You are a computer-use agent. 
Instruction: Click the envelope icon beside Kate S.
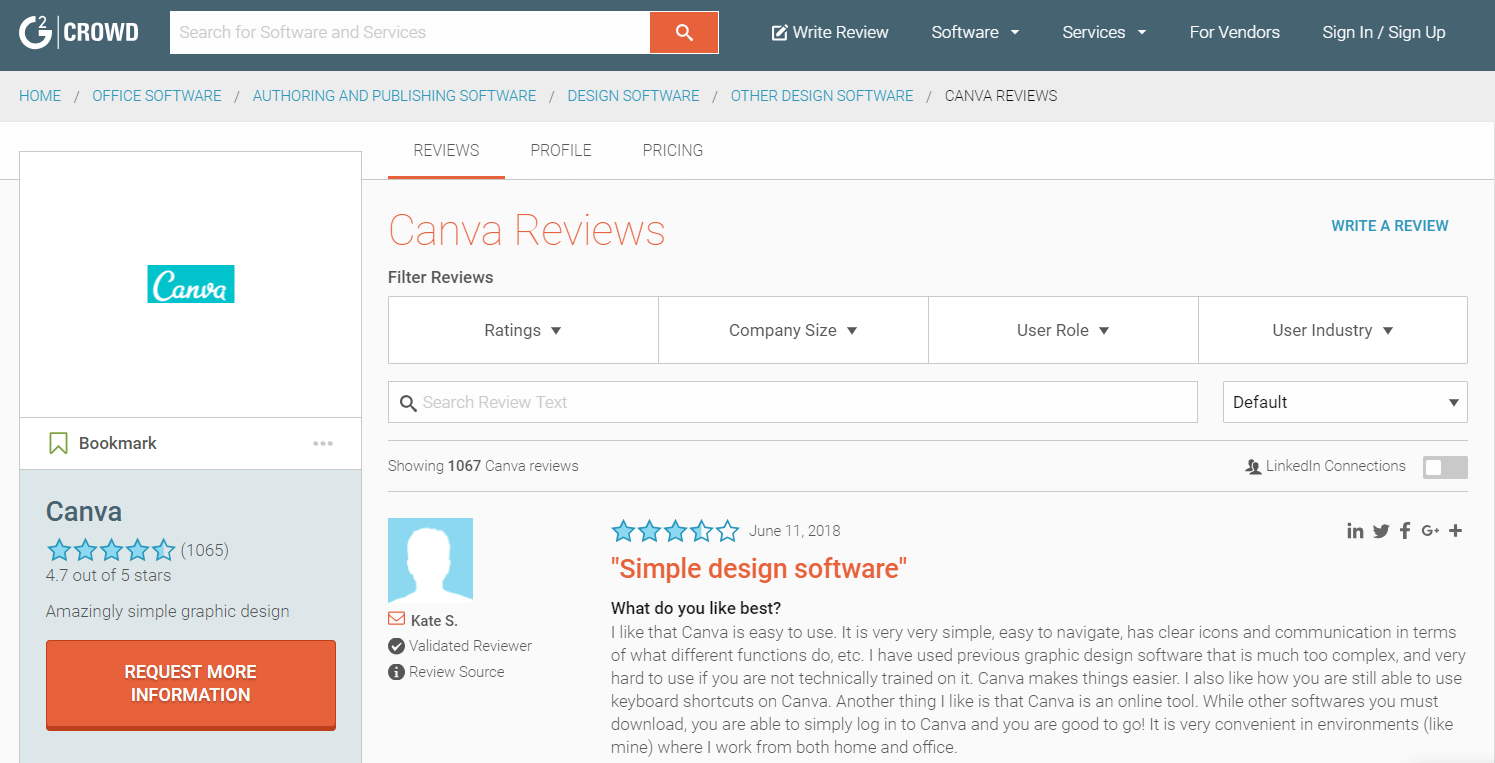tap(396, 620)
